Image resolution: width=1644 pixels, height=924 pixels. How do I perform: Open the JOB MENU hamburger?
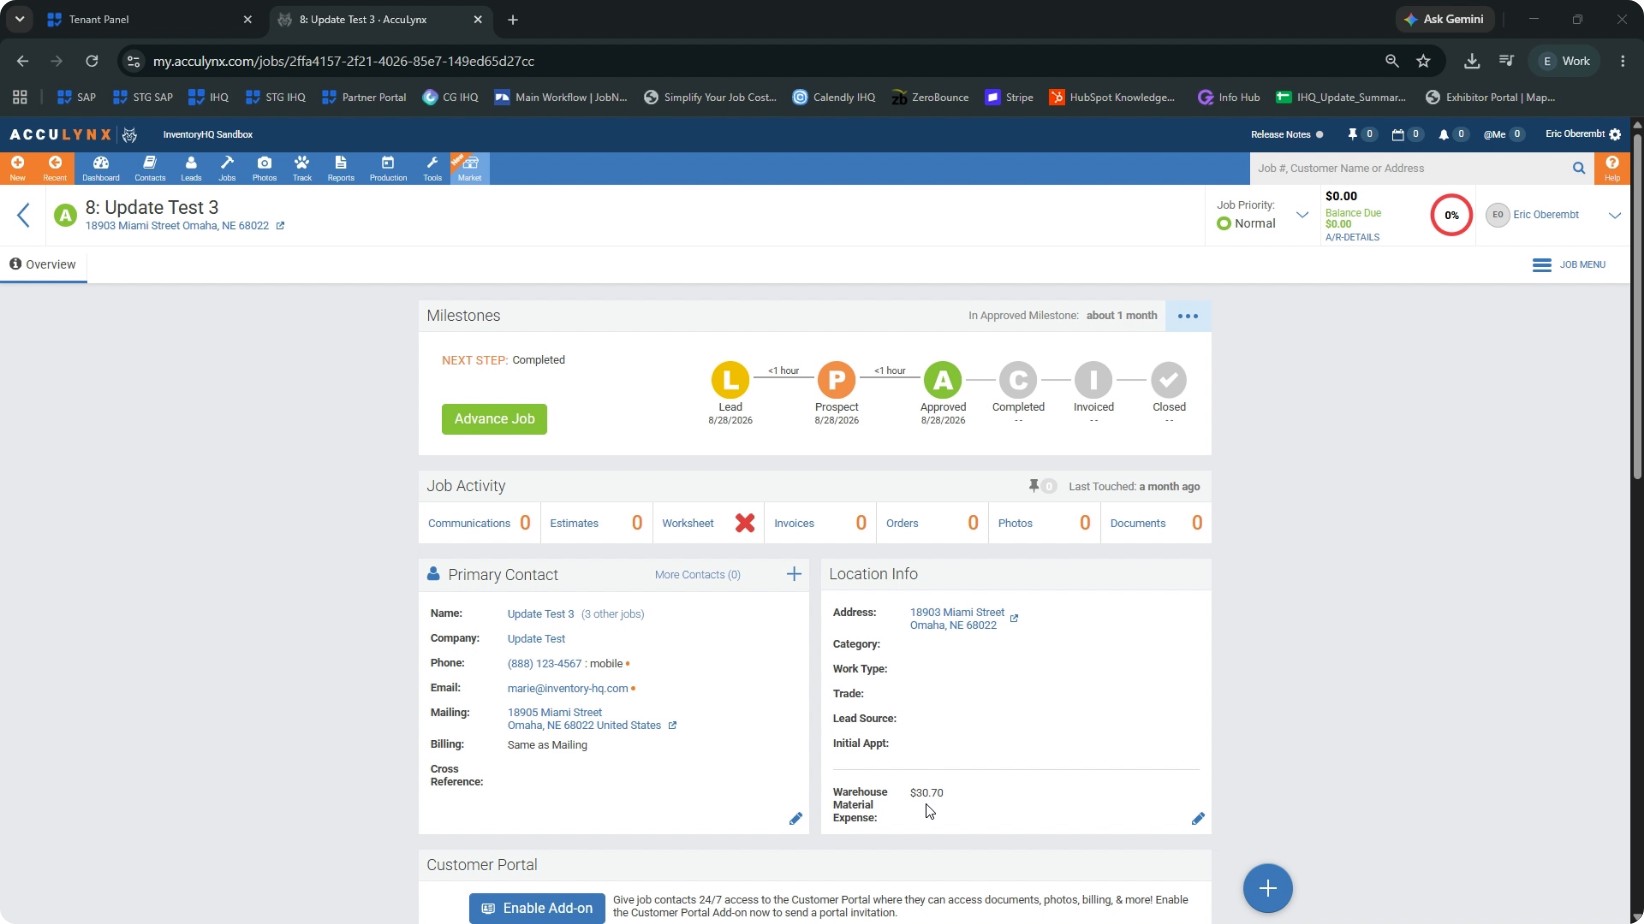coord(1569,265)
